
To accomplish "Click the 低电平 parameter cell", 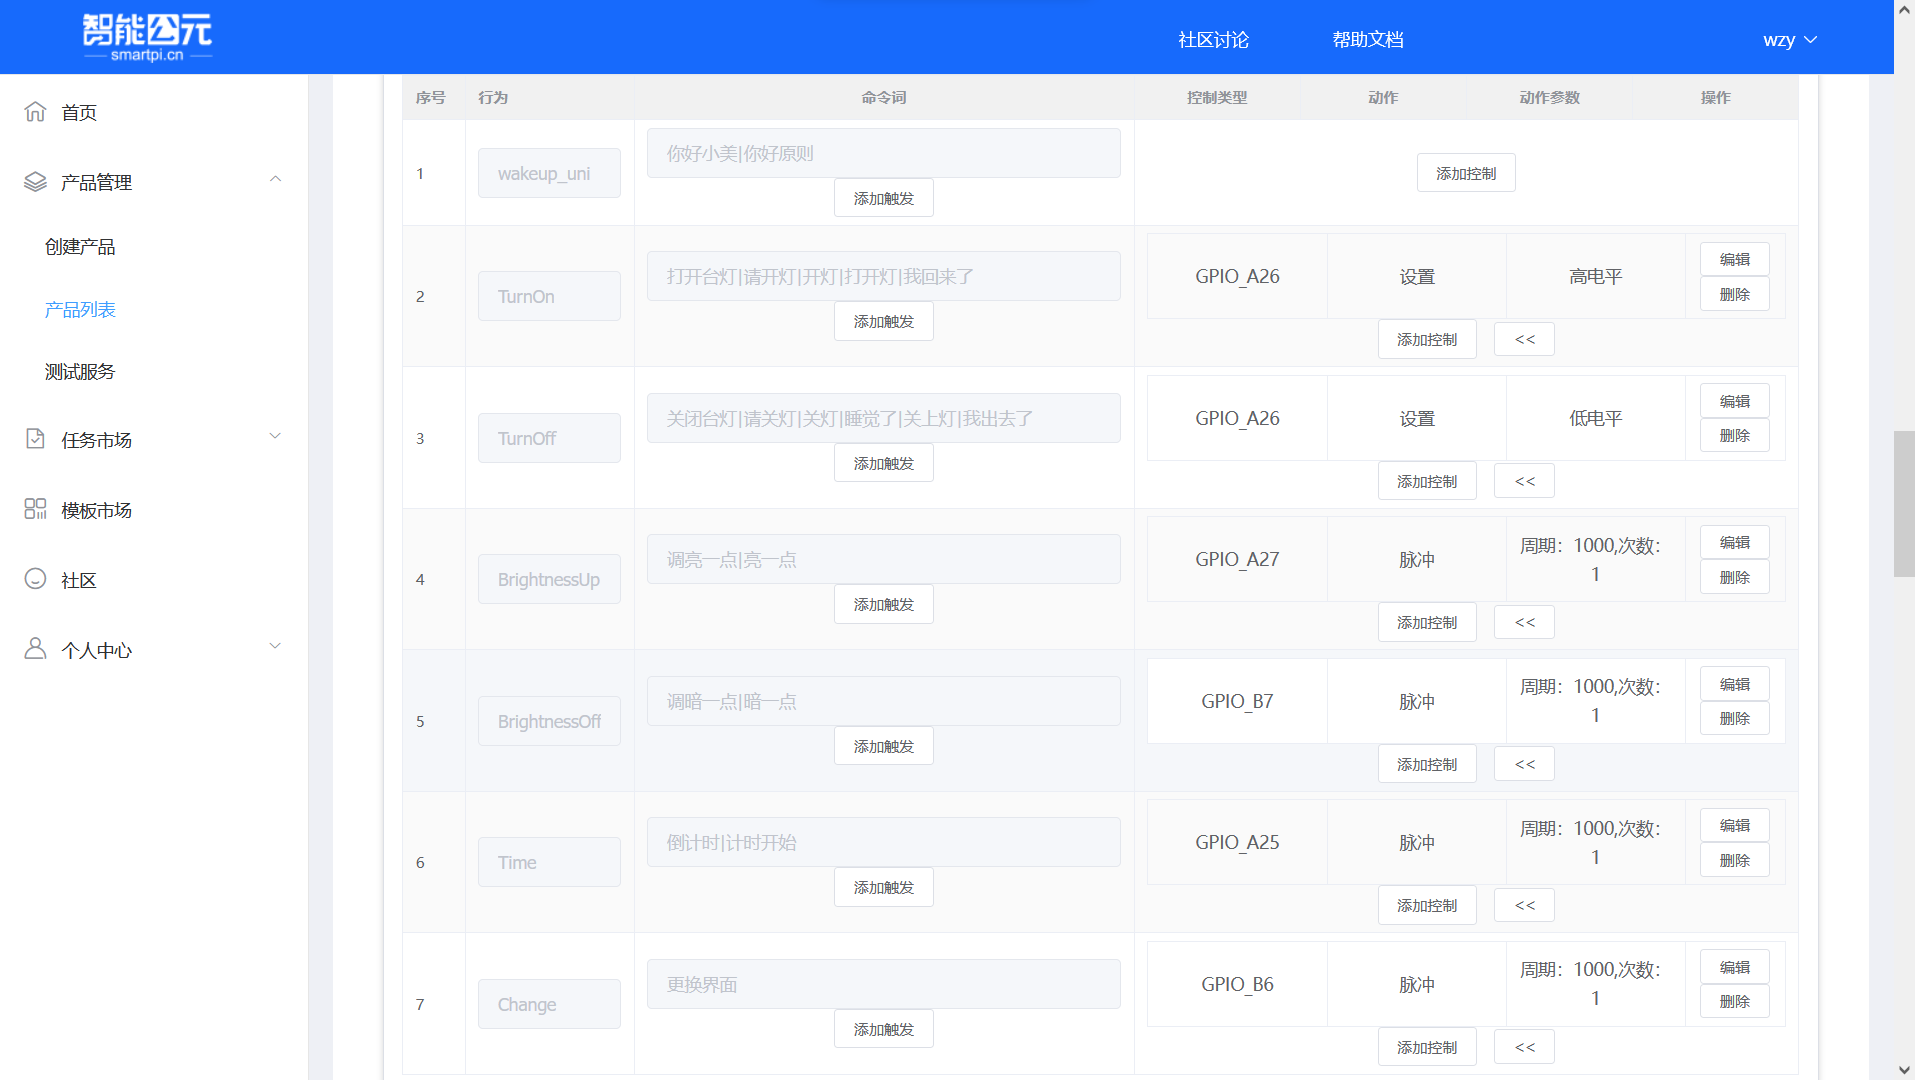I will click(x=1595, y=418).
